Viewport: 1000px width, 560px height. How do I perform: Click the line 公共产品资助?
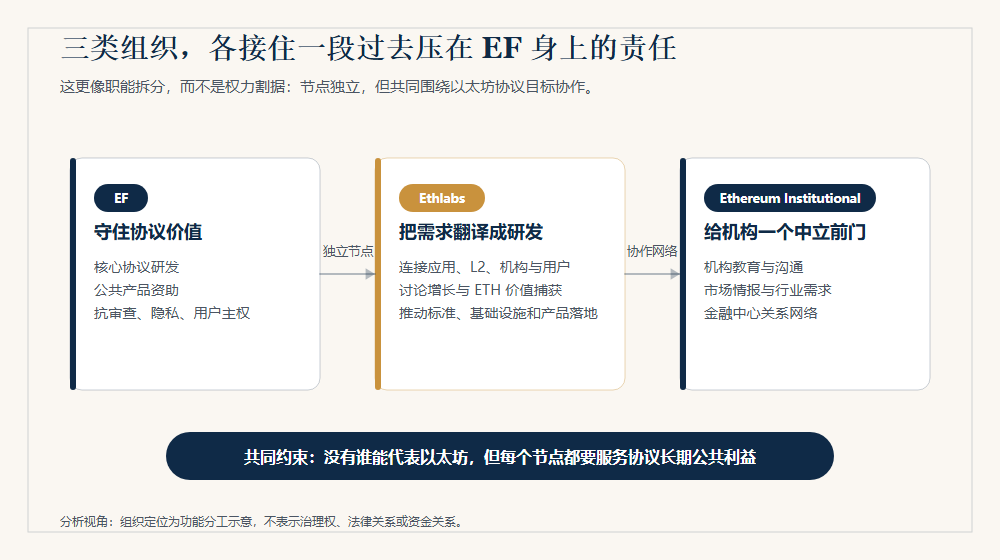(x=136, y=290)
